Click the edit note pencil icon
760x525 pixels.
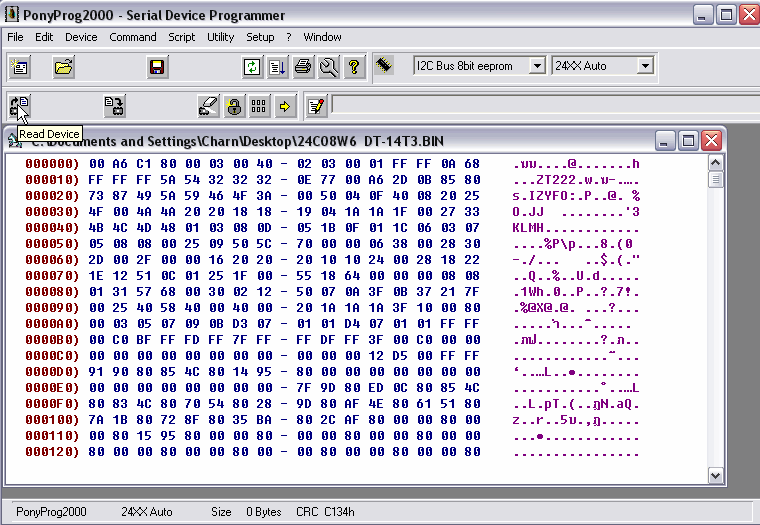point(316,106)
